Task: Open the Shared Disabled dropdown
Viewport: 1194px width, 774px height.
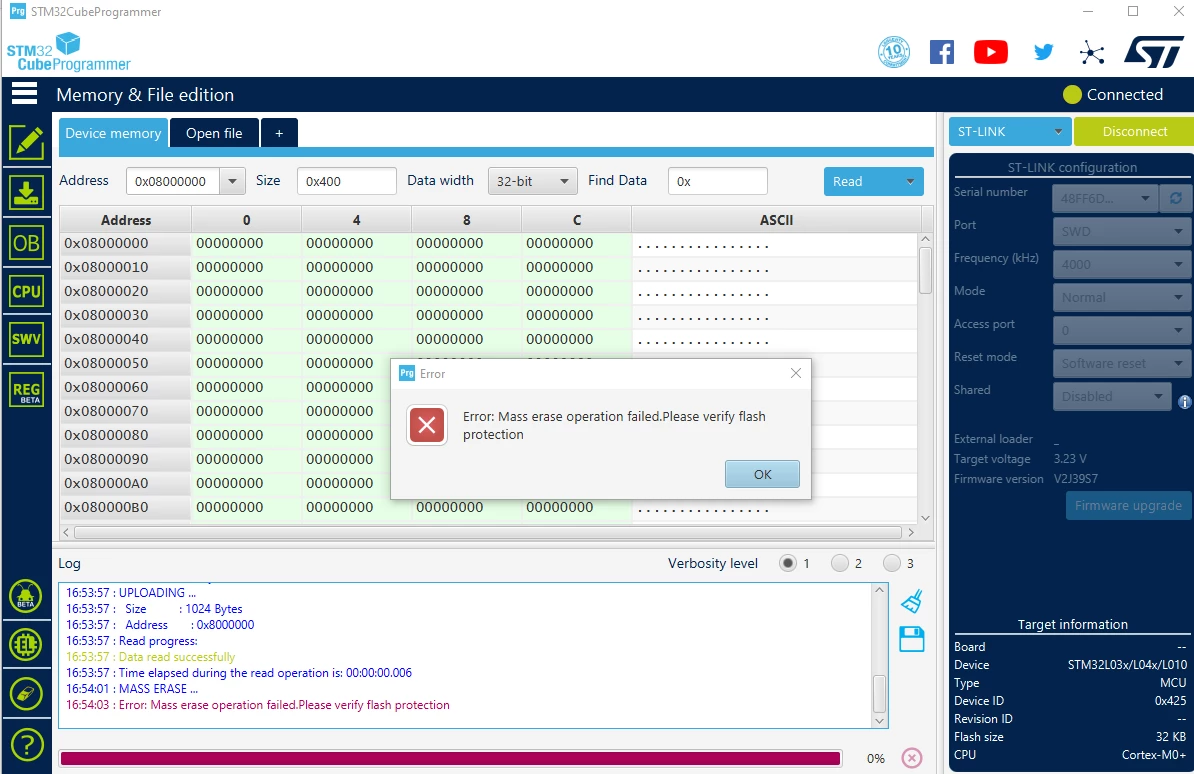Action: (1112, 396)
